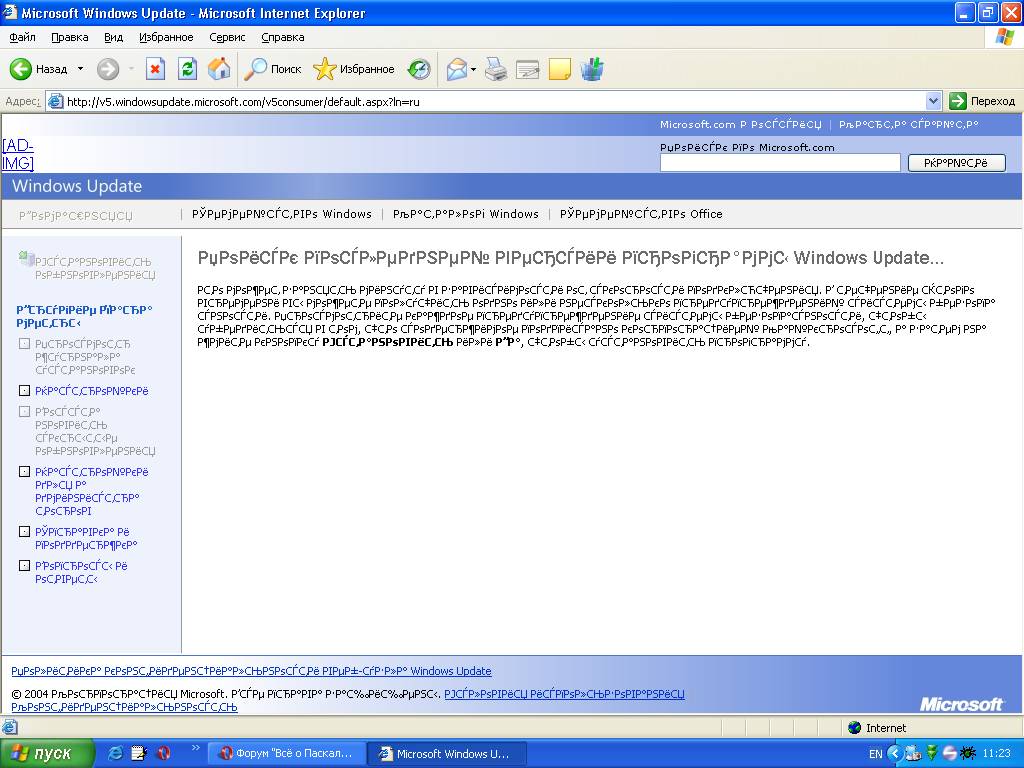Click the navigation link ending in Office
The height and width of the screenshot is (768, 1024).
(x=641, y=214)
